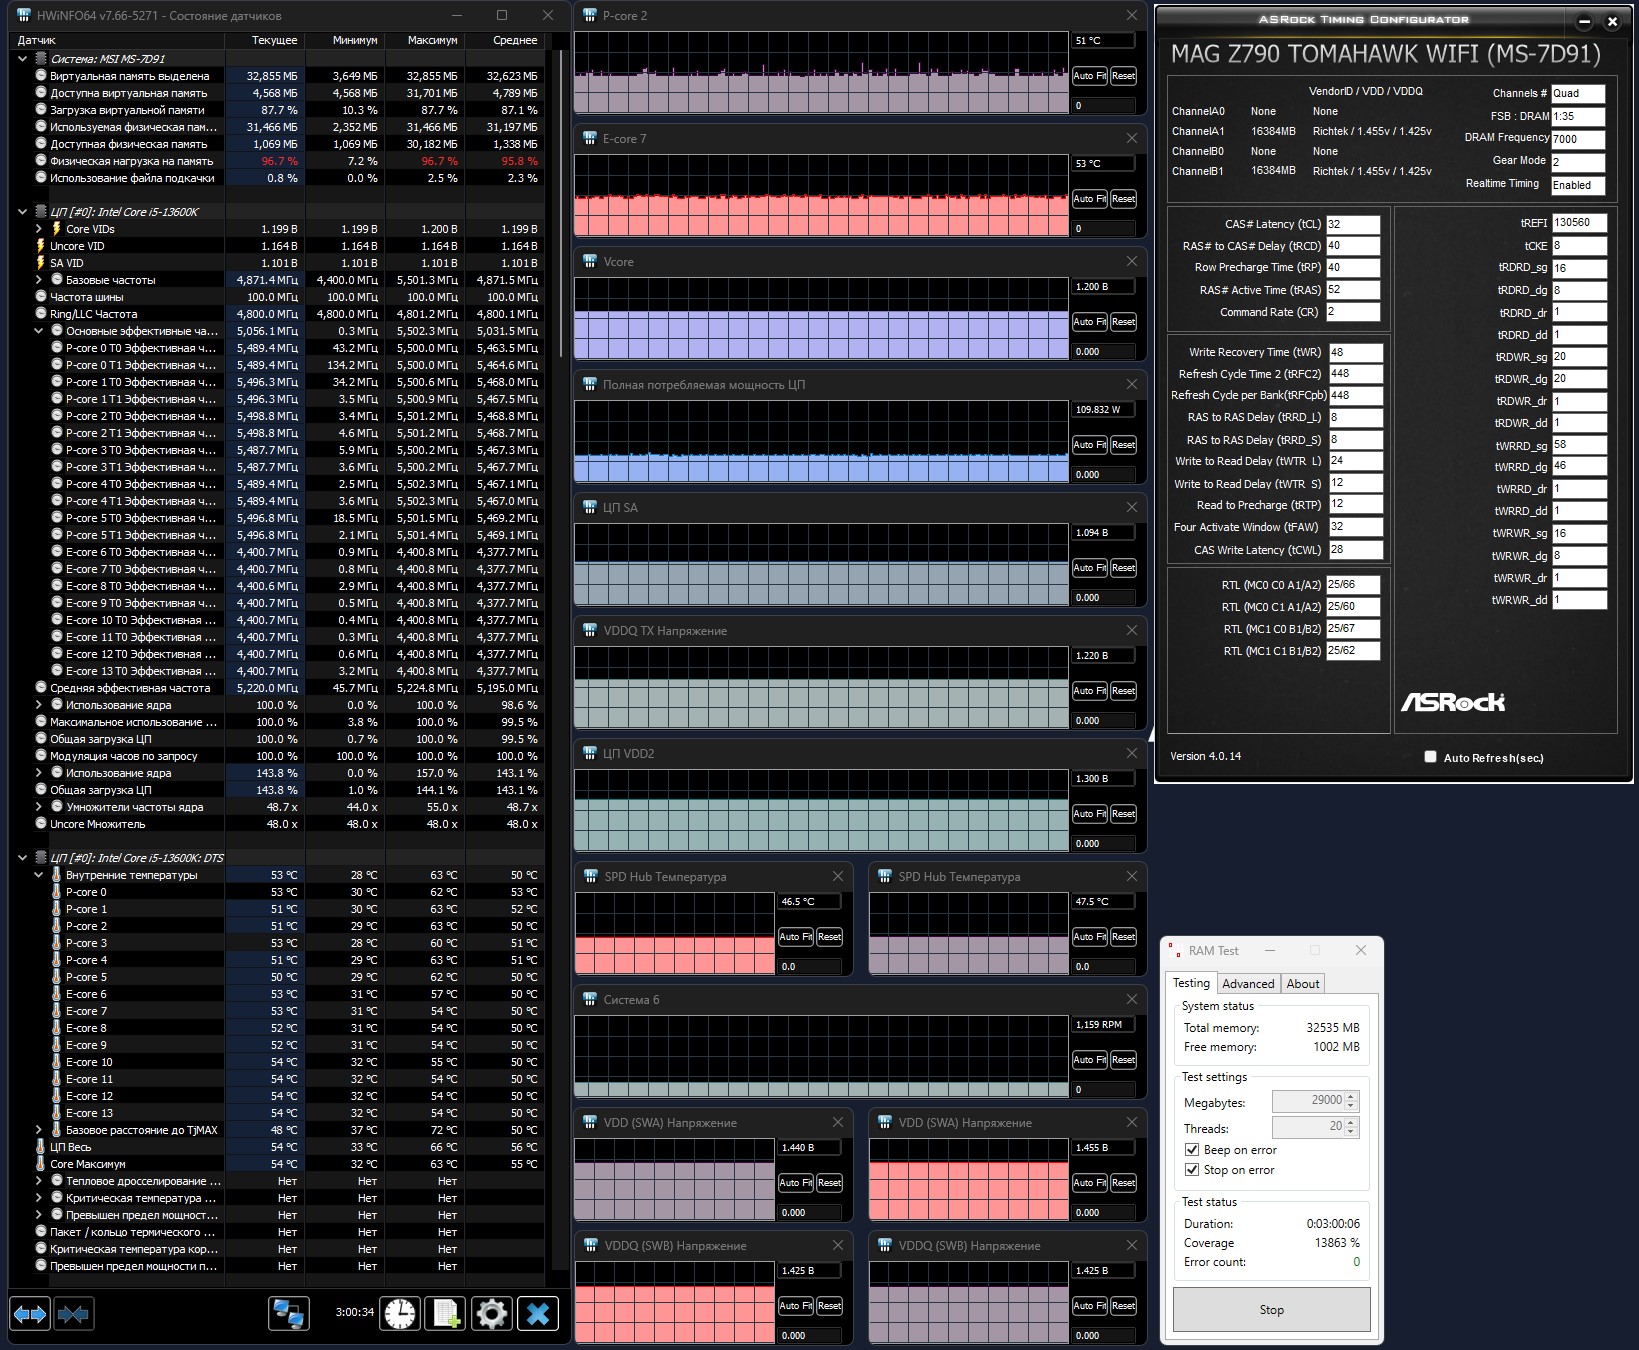The height and width of the screenshot is (1350, 1639).
Task: Reset sensor min/max with the clock icon
Action: click(x=400, y=1313)
